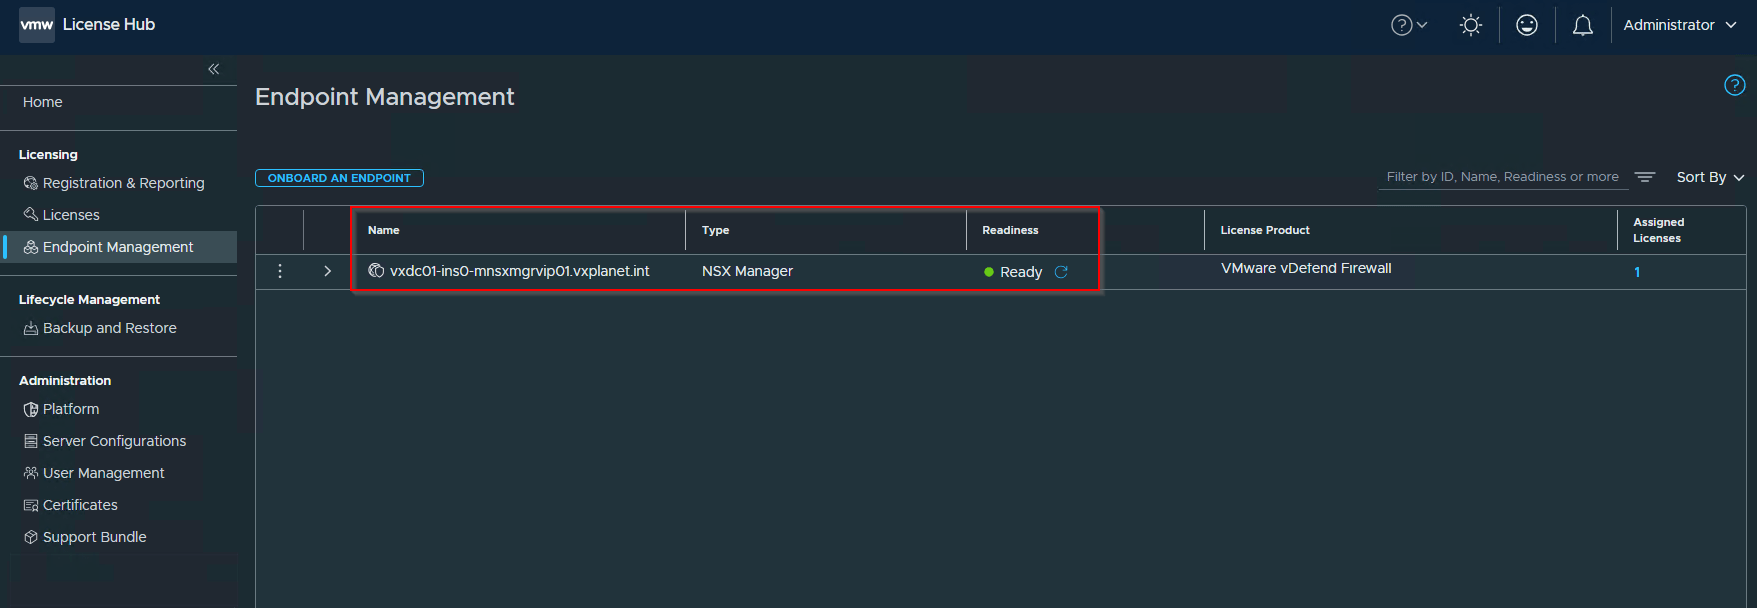Viewport: 1757px width, 608px height.
Task: Click the Endpoint Management sidebar icon
Action: (x=31, y=247)
